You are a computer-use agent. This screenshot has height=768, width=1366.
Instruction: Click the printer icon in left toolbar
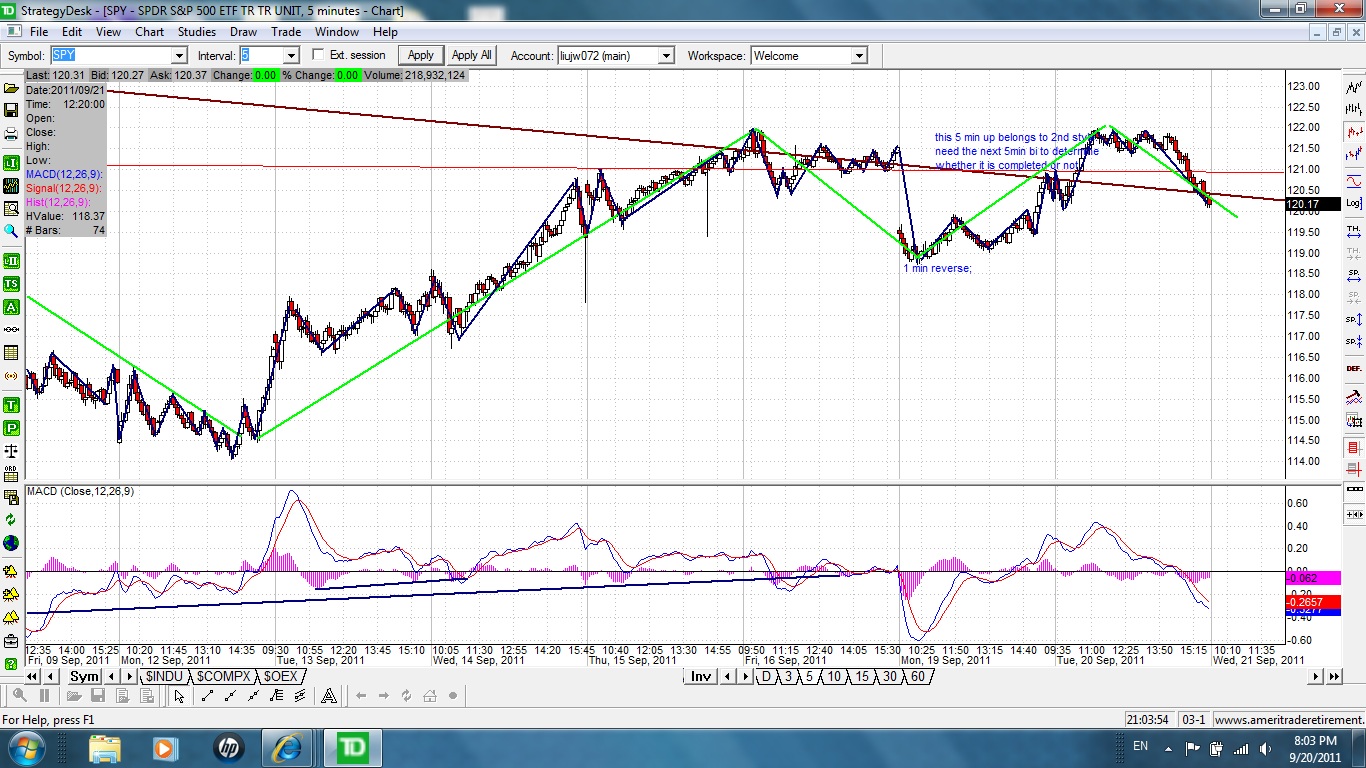click(11, 134)
